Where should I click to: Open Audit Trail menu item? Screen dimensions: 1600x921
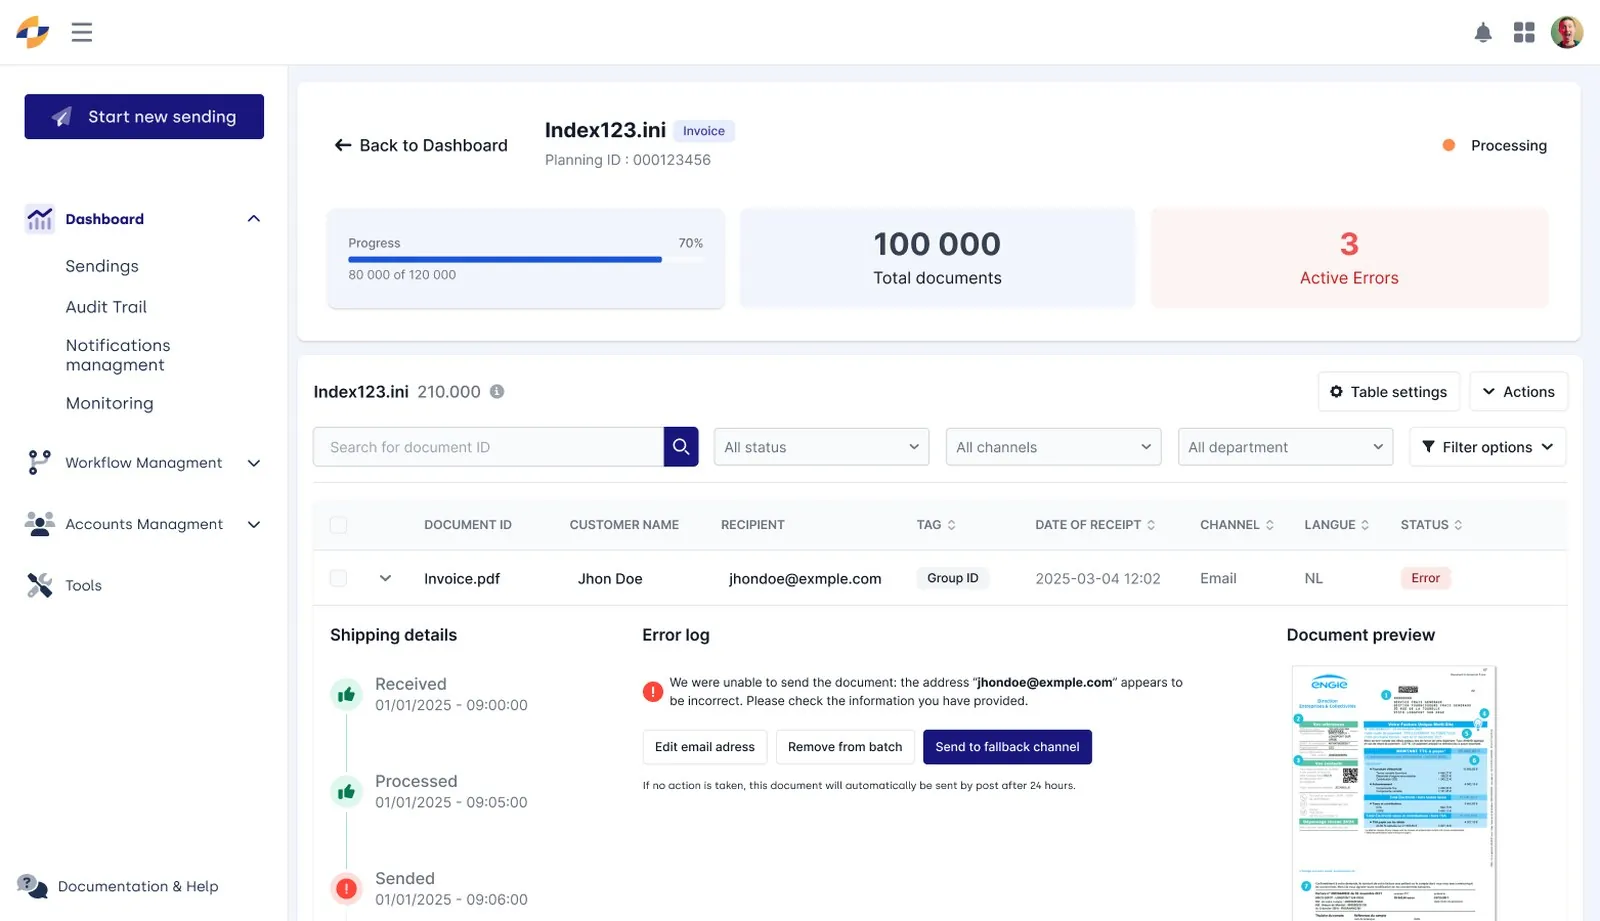(106, 307)
